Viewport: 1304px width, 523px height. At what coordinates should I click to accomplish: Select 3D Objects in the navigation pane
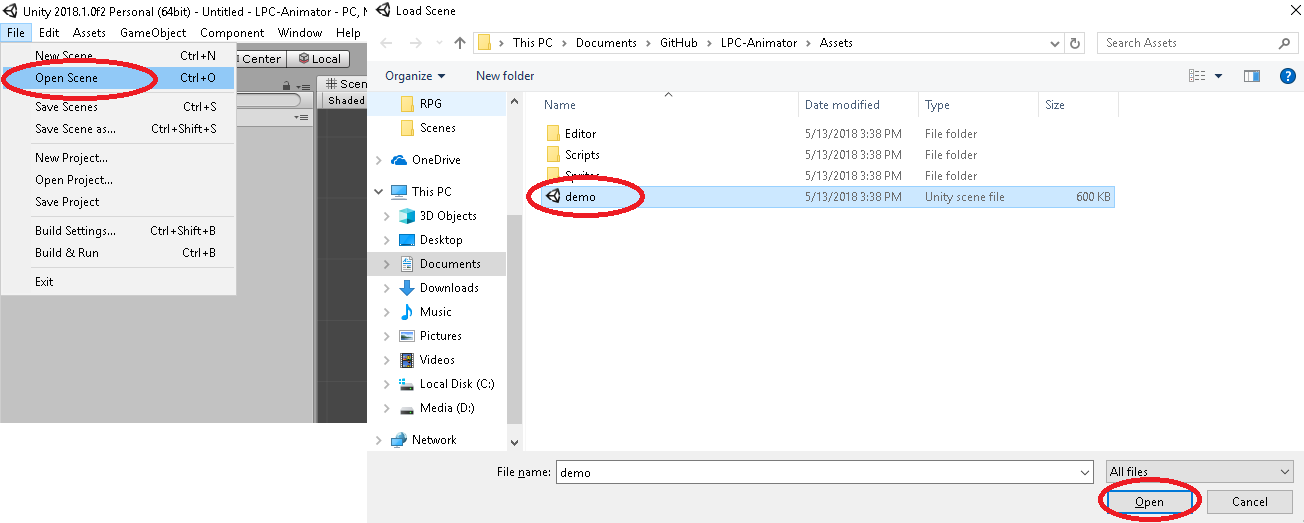pos(448,216)
